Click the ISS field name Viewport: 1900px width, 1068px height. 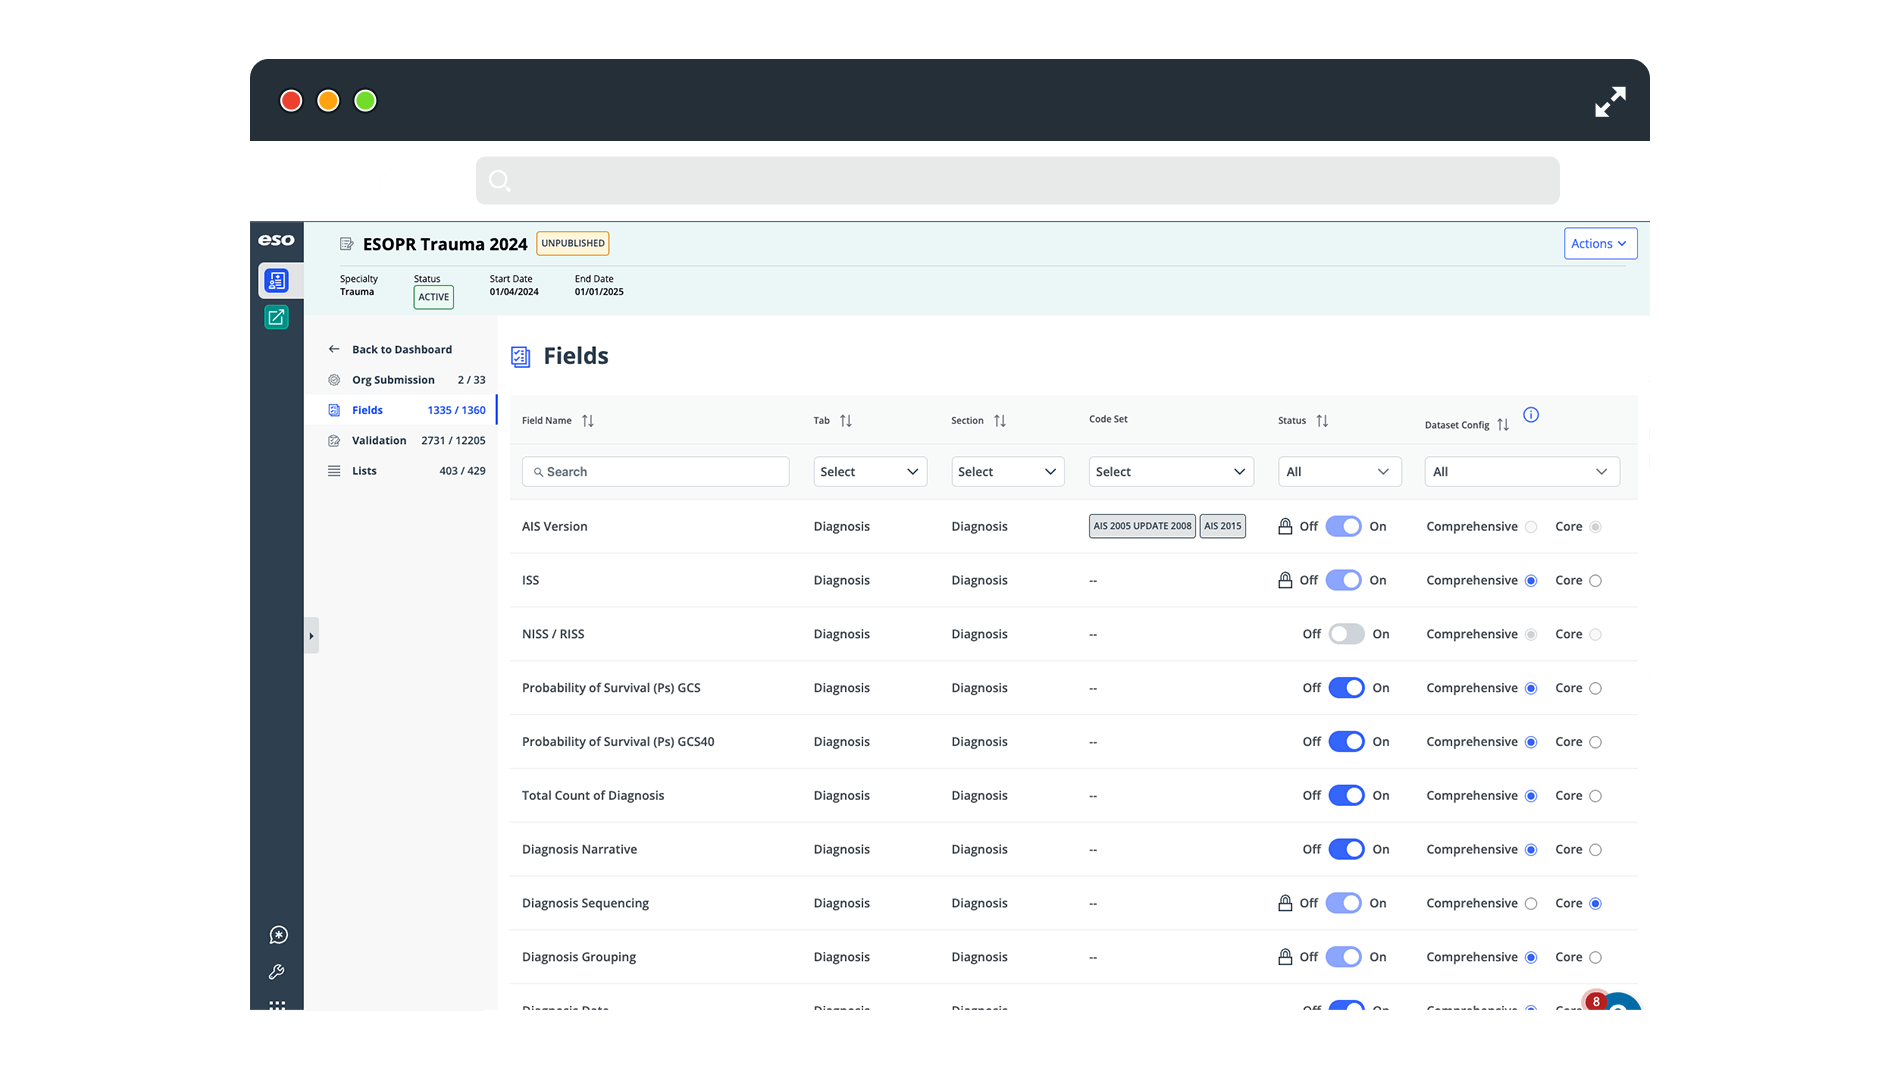[530, 581]
